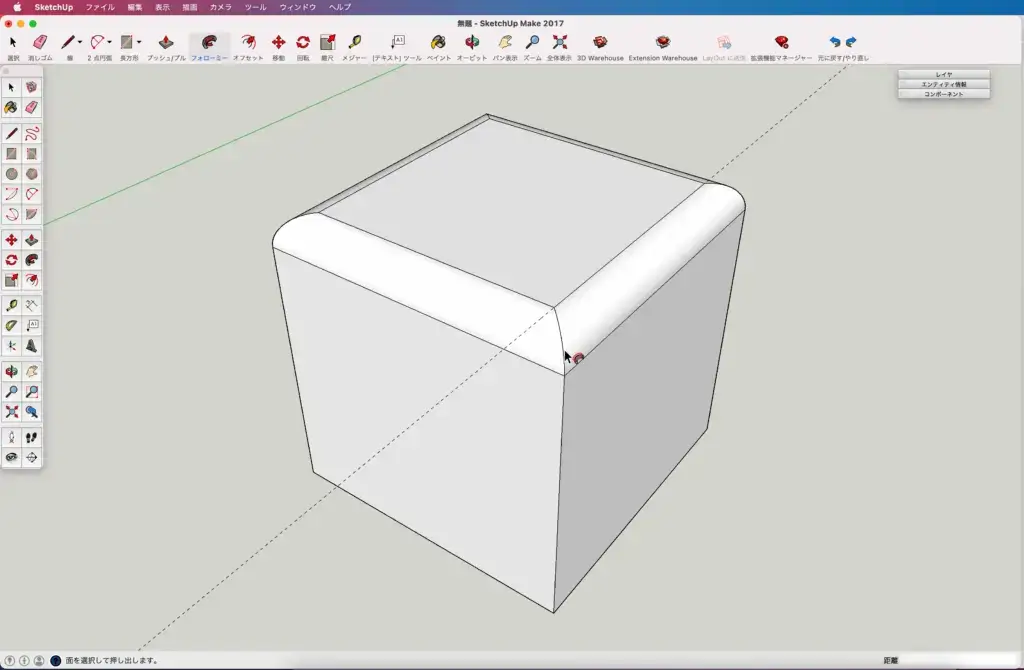Expand the レイヤ panel
Viewport: 1024px width, 670px height.
pos(944,74)
